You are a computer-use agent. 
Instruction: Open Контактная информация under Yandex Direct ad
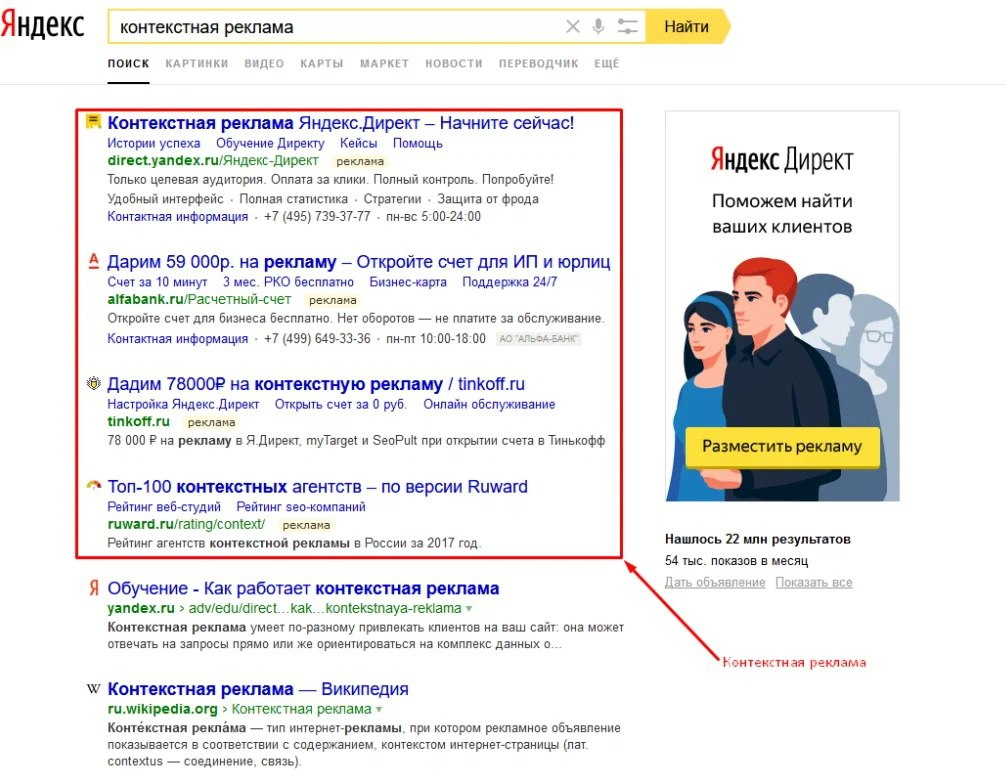178,216
